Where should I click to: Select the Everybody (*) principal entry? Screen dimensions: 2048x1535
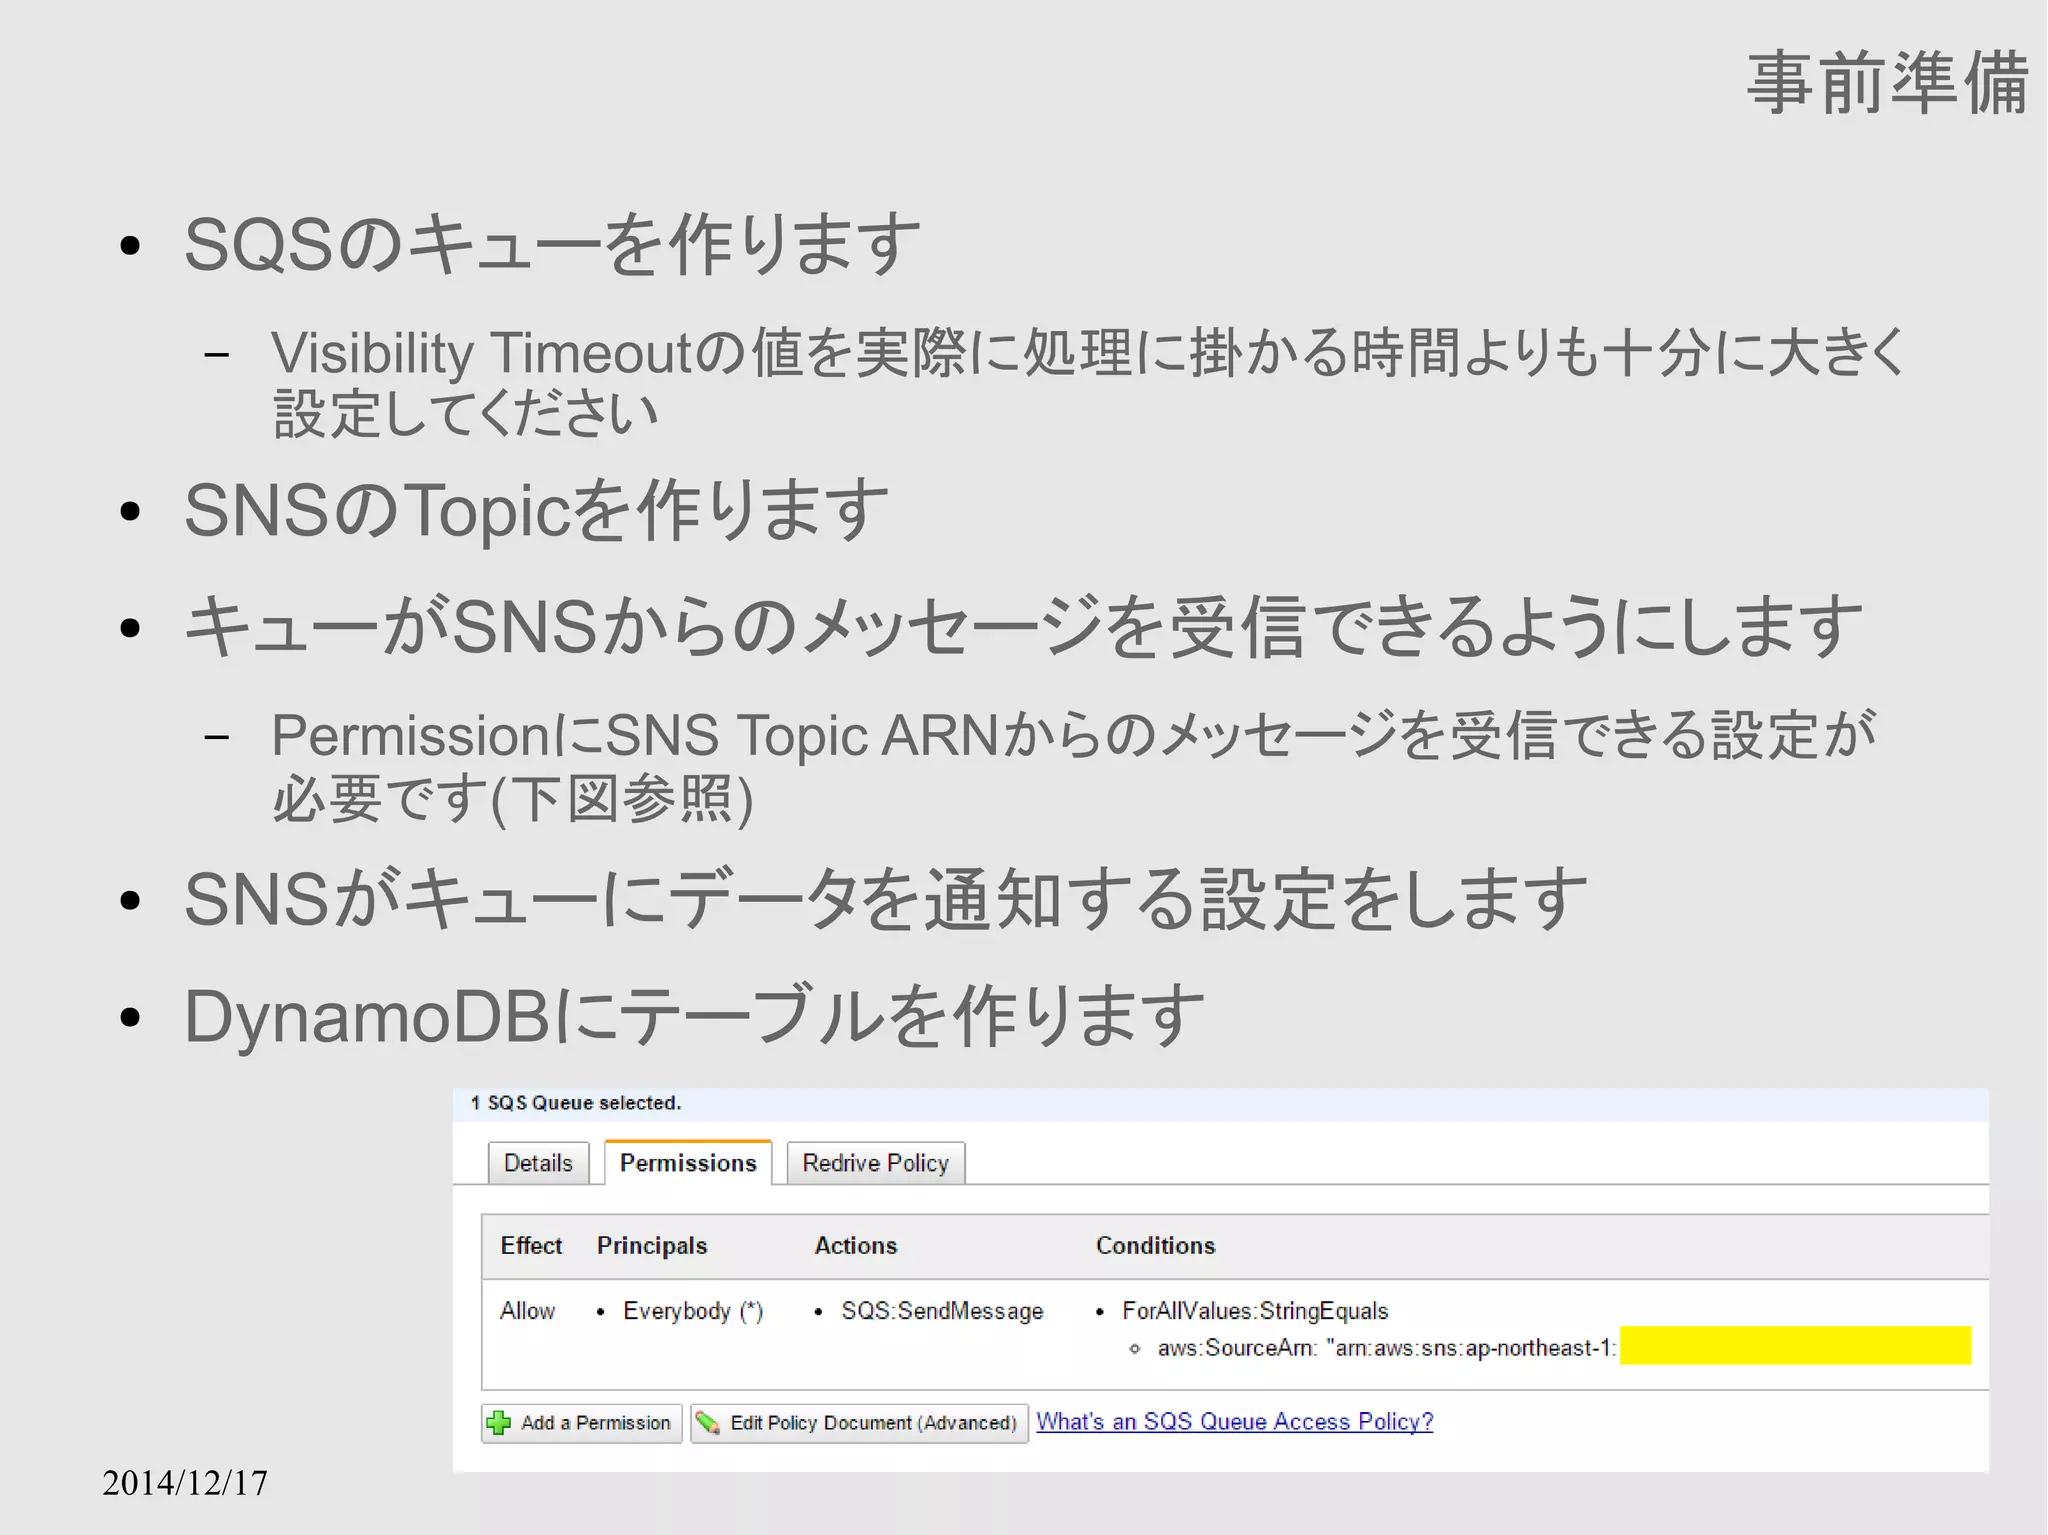(x=693, y=1311)
